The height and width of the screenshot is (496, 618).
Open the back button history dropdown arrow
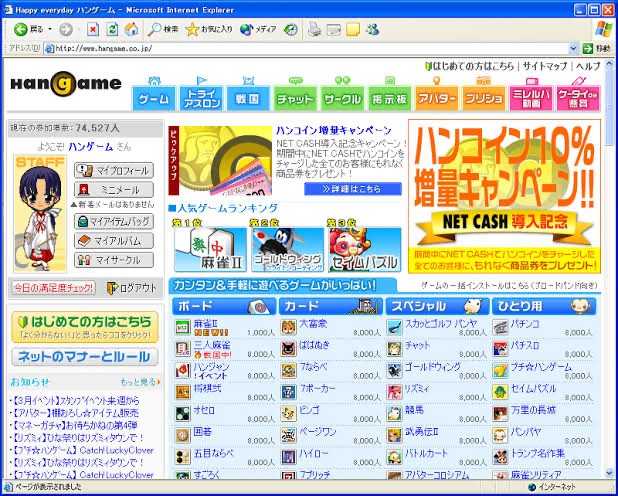pos(50,29)
